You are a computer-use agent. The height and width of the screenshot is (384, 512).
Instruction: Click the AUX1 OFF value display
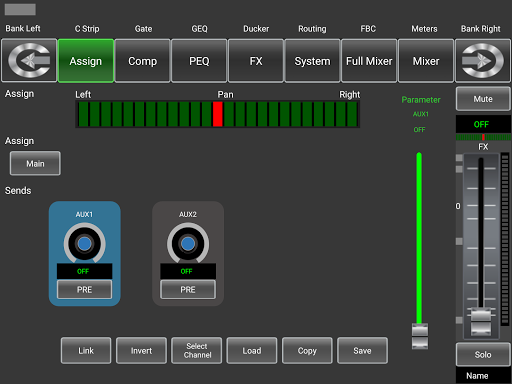tap(85, 271)
